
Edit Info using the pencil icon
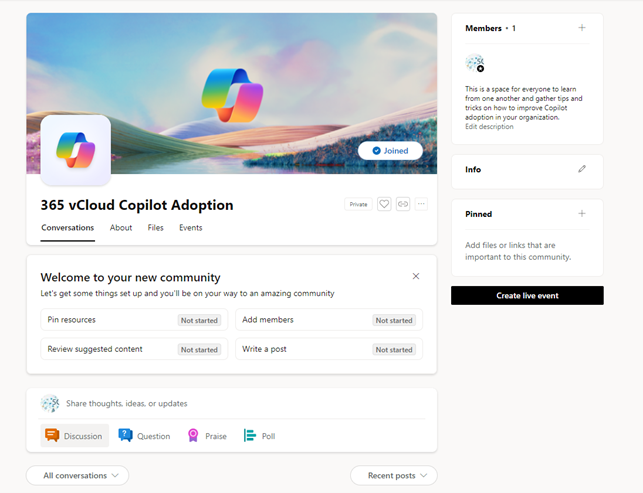point(581,169)
